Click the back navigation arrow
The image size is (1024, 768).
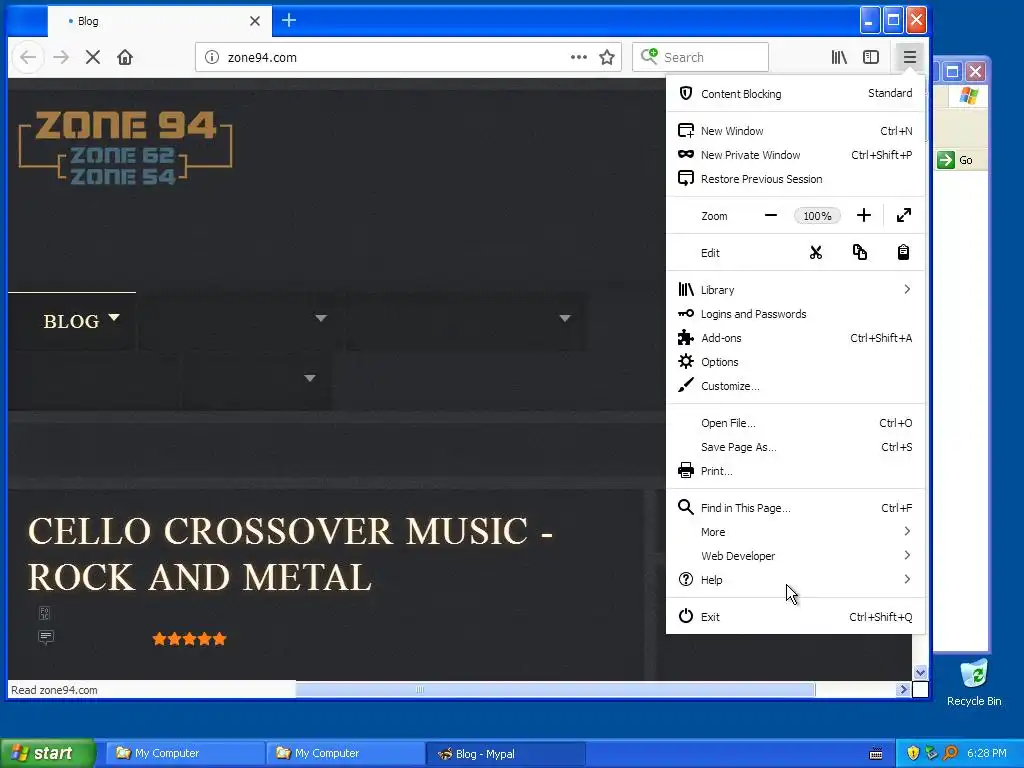click(27, 57)
